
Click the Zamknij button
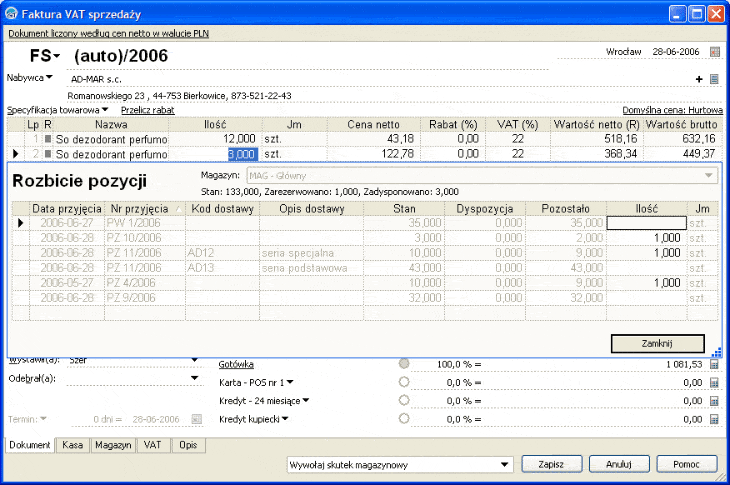[657, 344]
